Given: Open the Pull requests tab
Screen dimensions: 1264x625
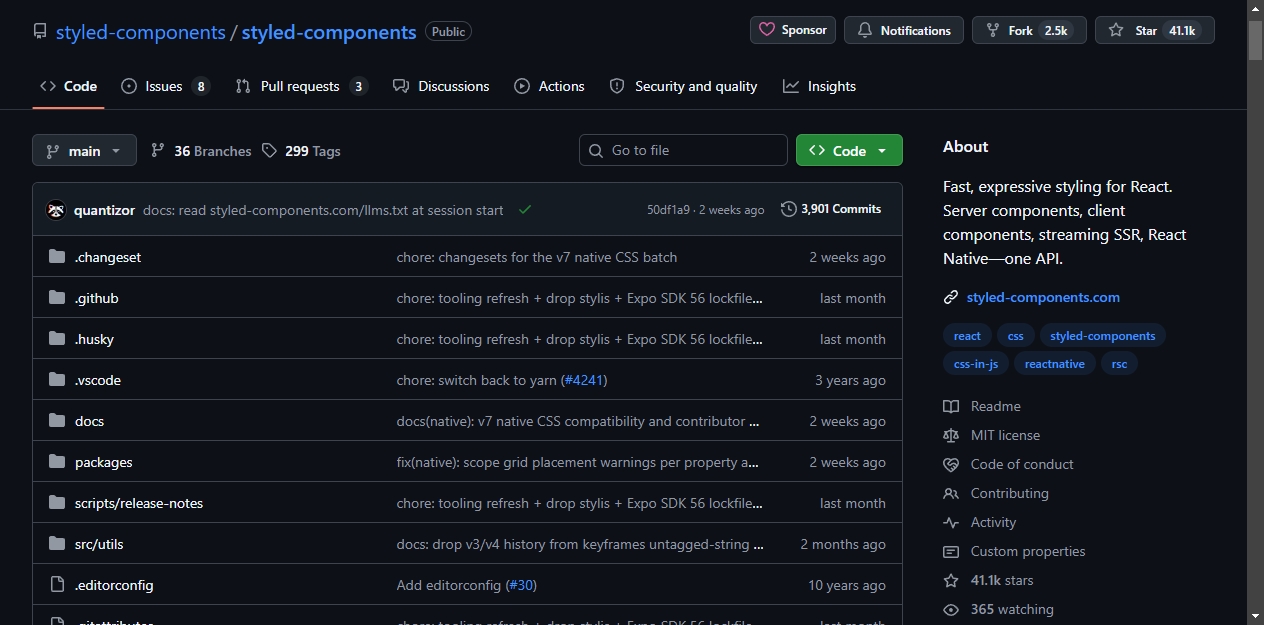Looking at the screenshot, I should [x=301, y=86].
